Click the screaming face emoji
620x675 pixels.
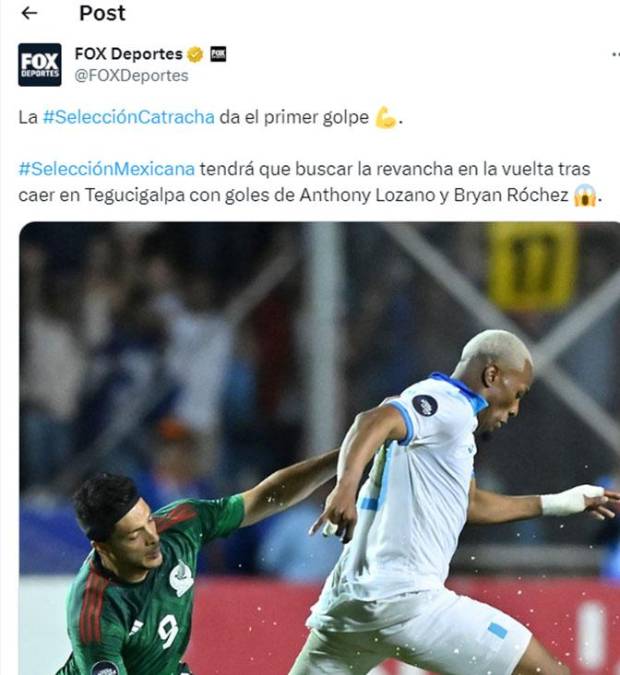[x=585, y=195]
